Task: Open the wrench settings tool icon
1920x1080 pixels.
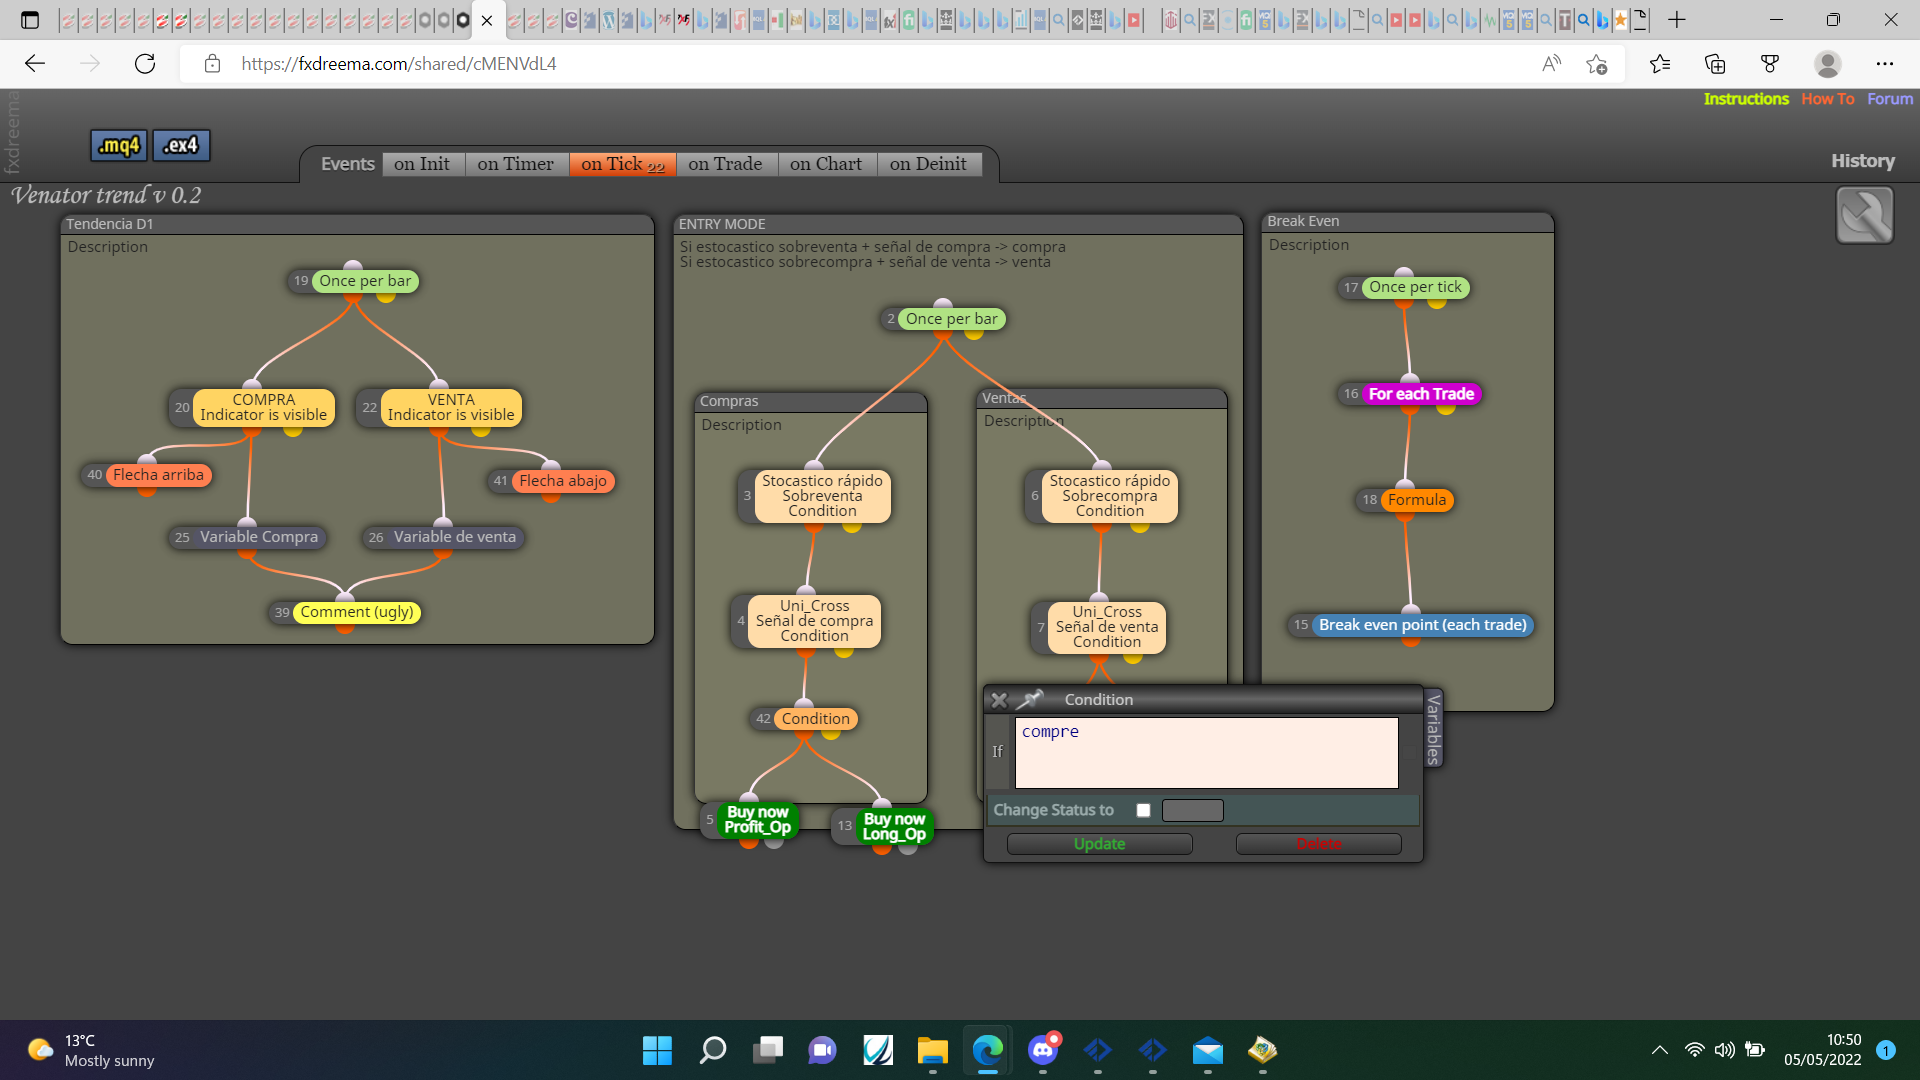Action: (1864, 215)
